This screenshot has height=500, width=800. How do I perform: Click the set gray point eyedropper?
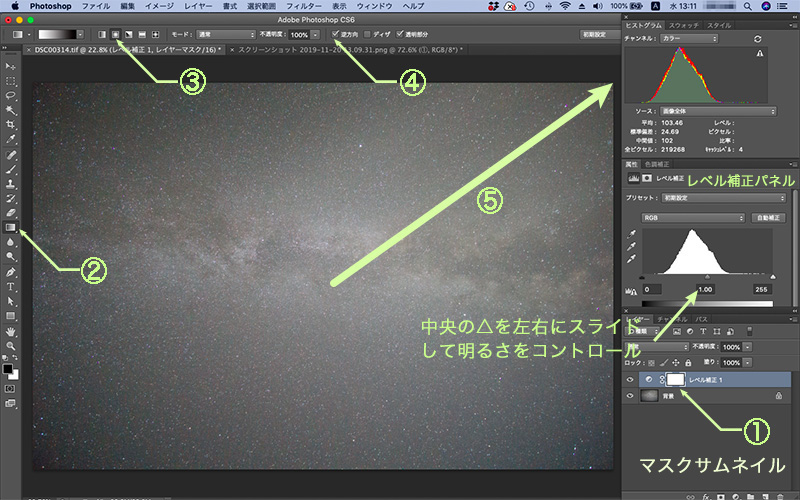point(632,247)
